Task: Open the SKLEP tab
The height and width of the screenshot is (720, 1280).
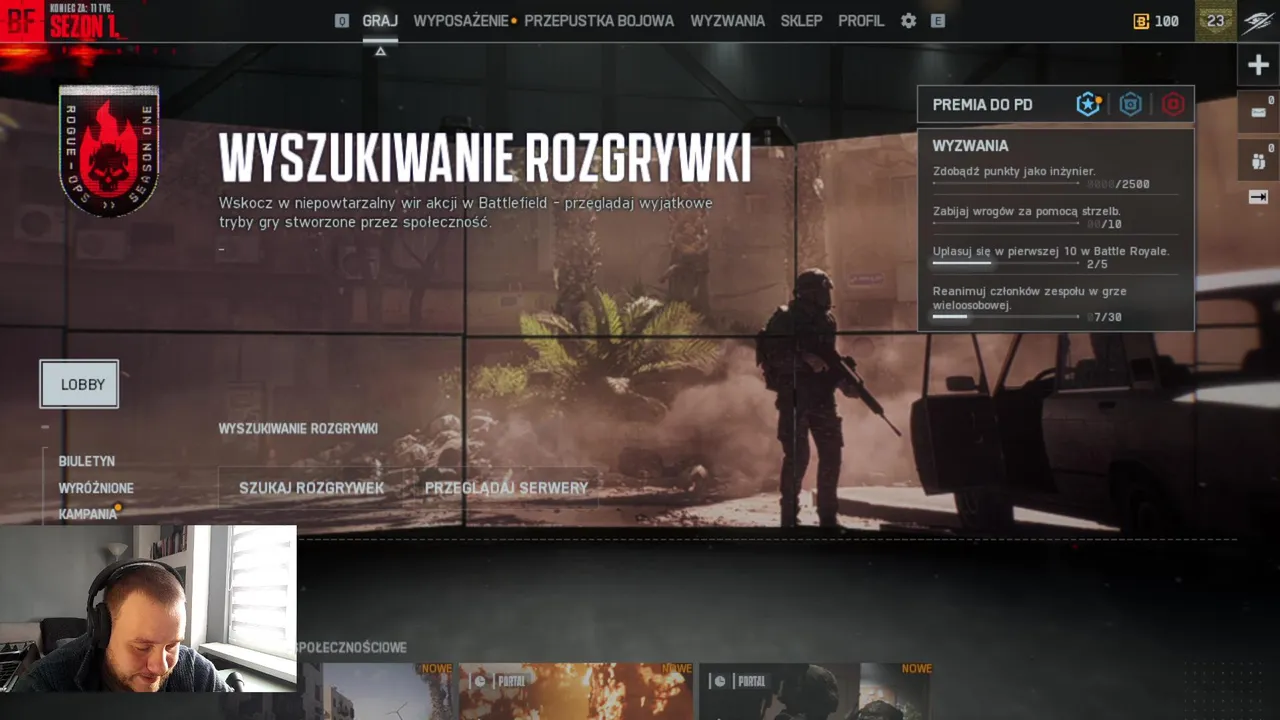Action: (x=801, y=21)
